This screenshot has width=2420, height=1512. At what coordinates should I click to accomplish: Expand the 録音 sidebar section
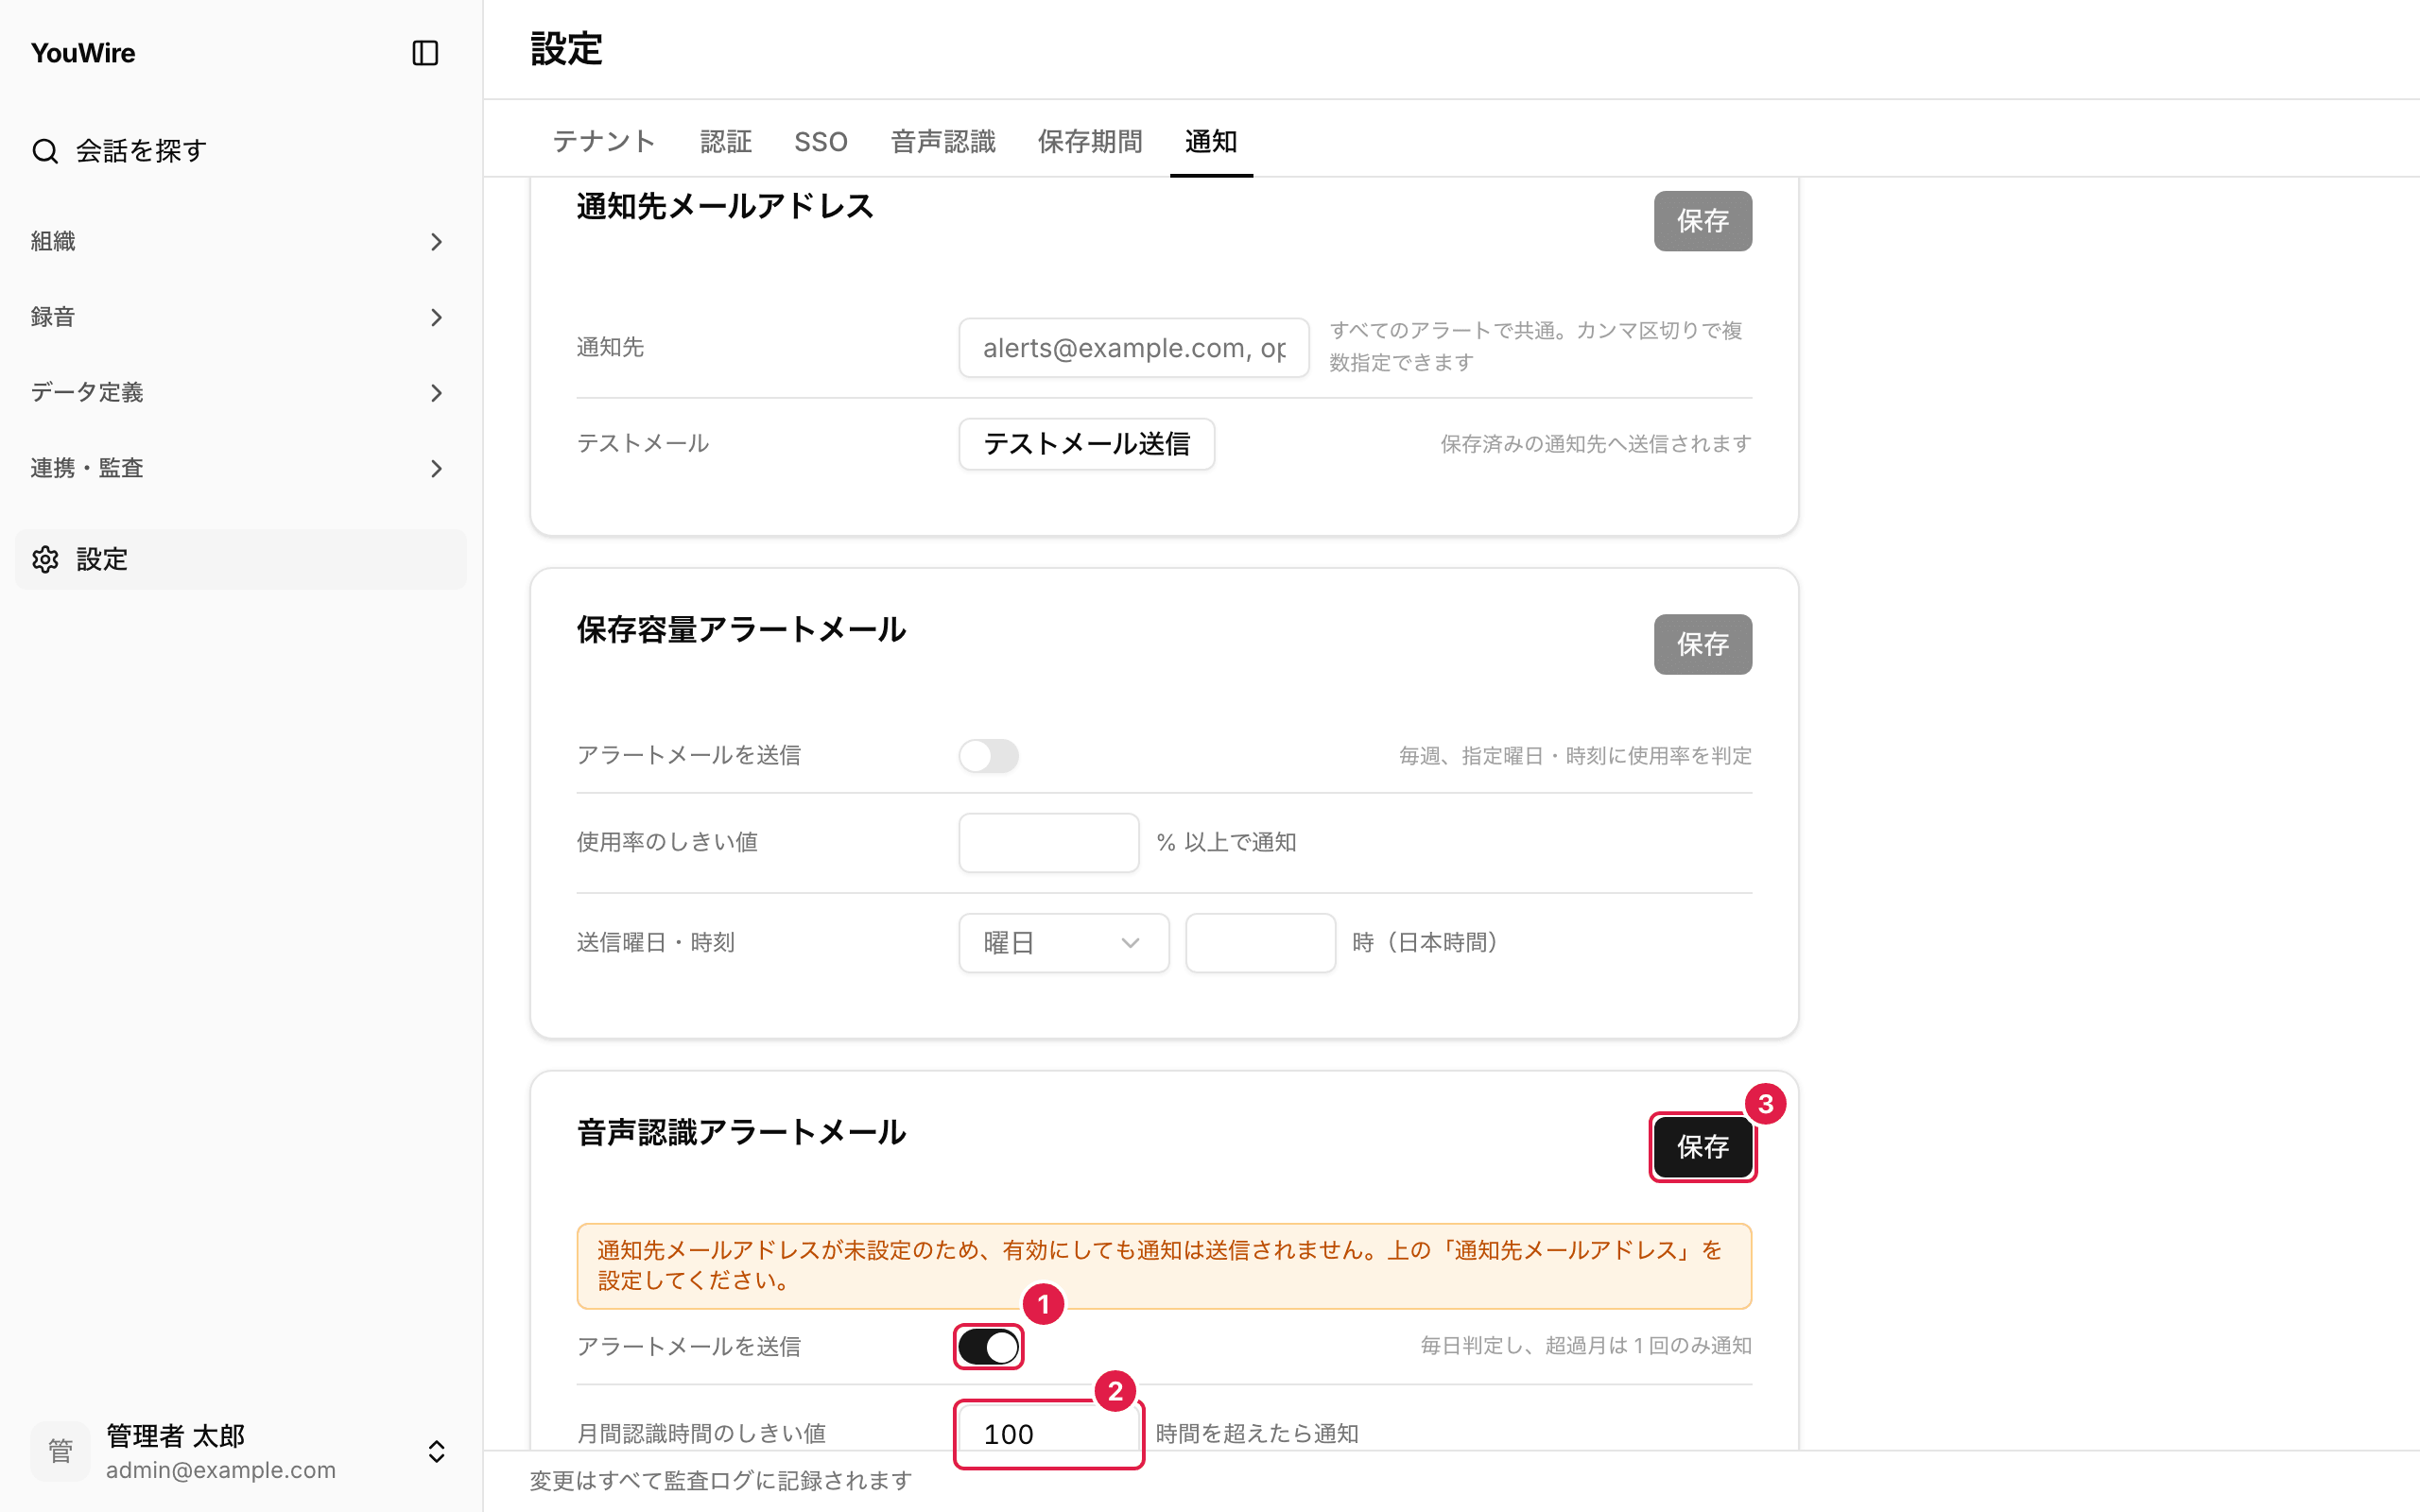pyautogui.click(x=240, y=317)
